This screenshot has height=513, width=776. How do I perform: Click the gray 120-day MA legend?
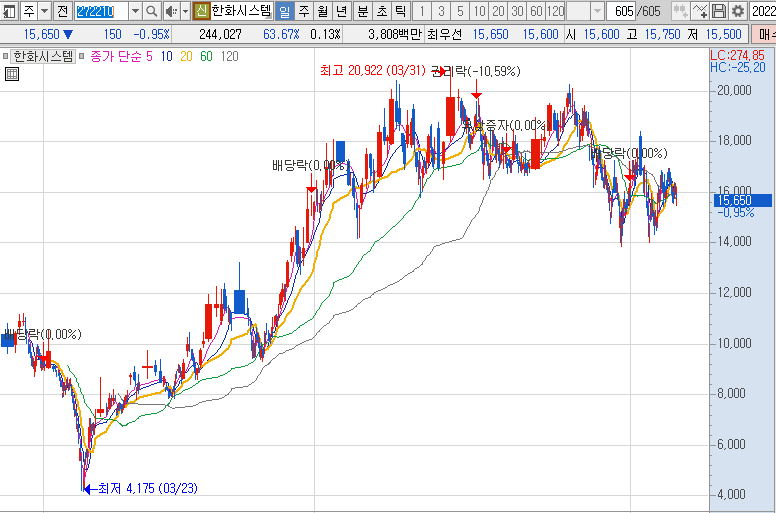229,56
